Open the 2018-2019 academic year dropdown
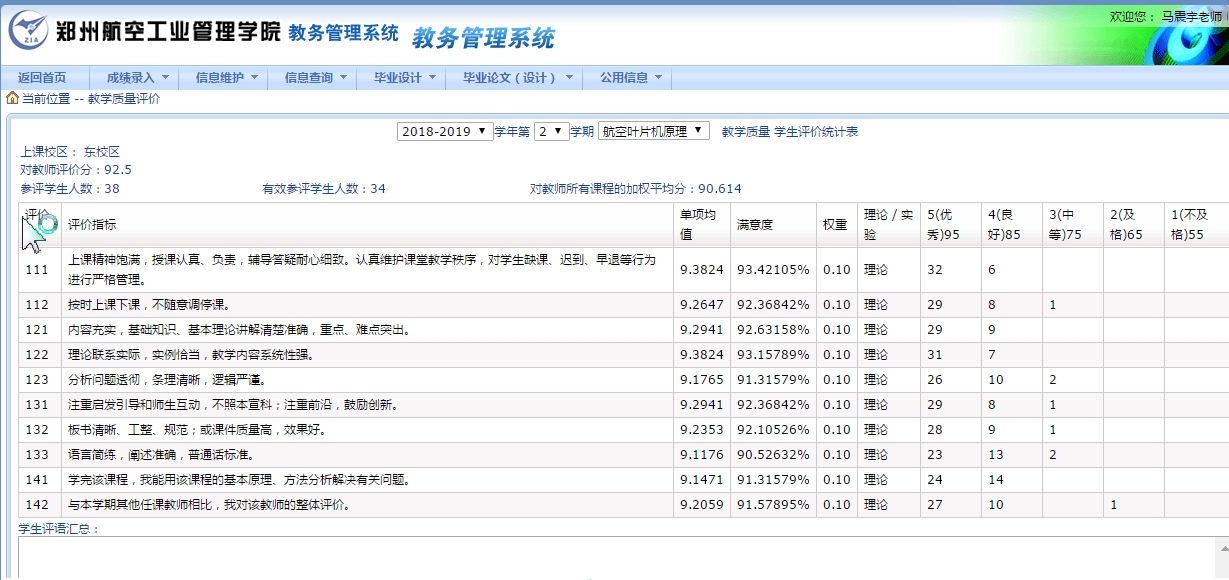Viewport: 1229px width, 580px height. [x=445, y=131]
